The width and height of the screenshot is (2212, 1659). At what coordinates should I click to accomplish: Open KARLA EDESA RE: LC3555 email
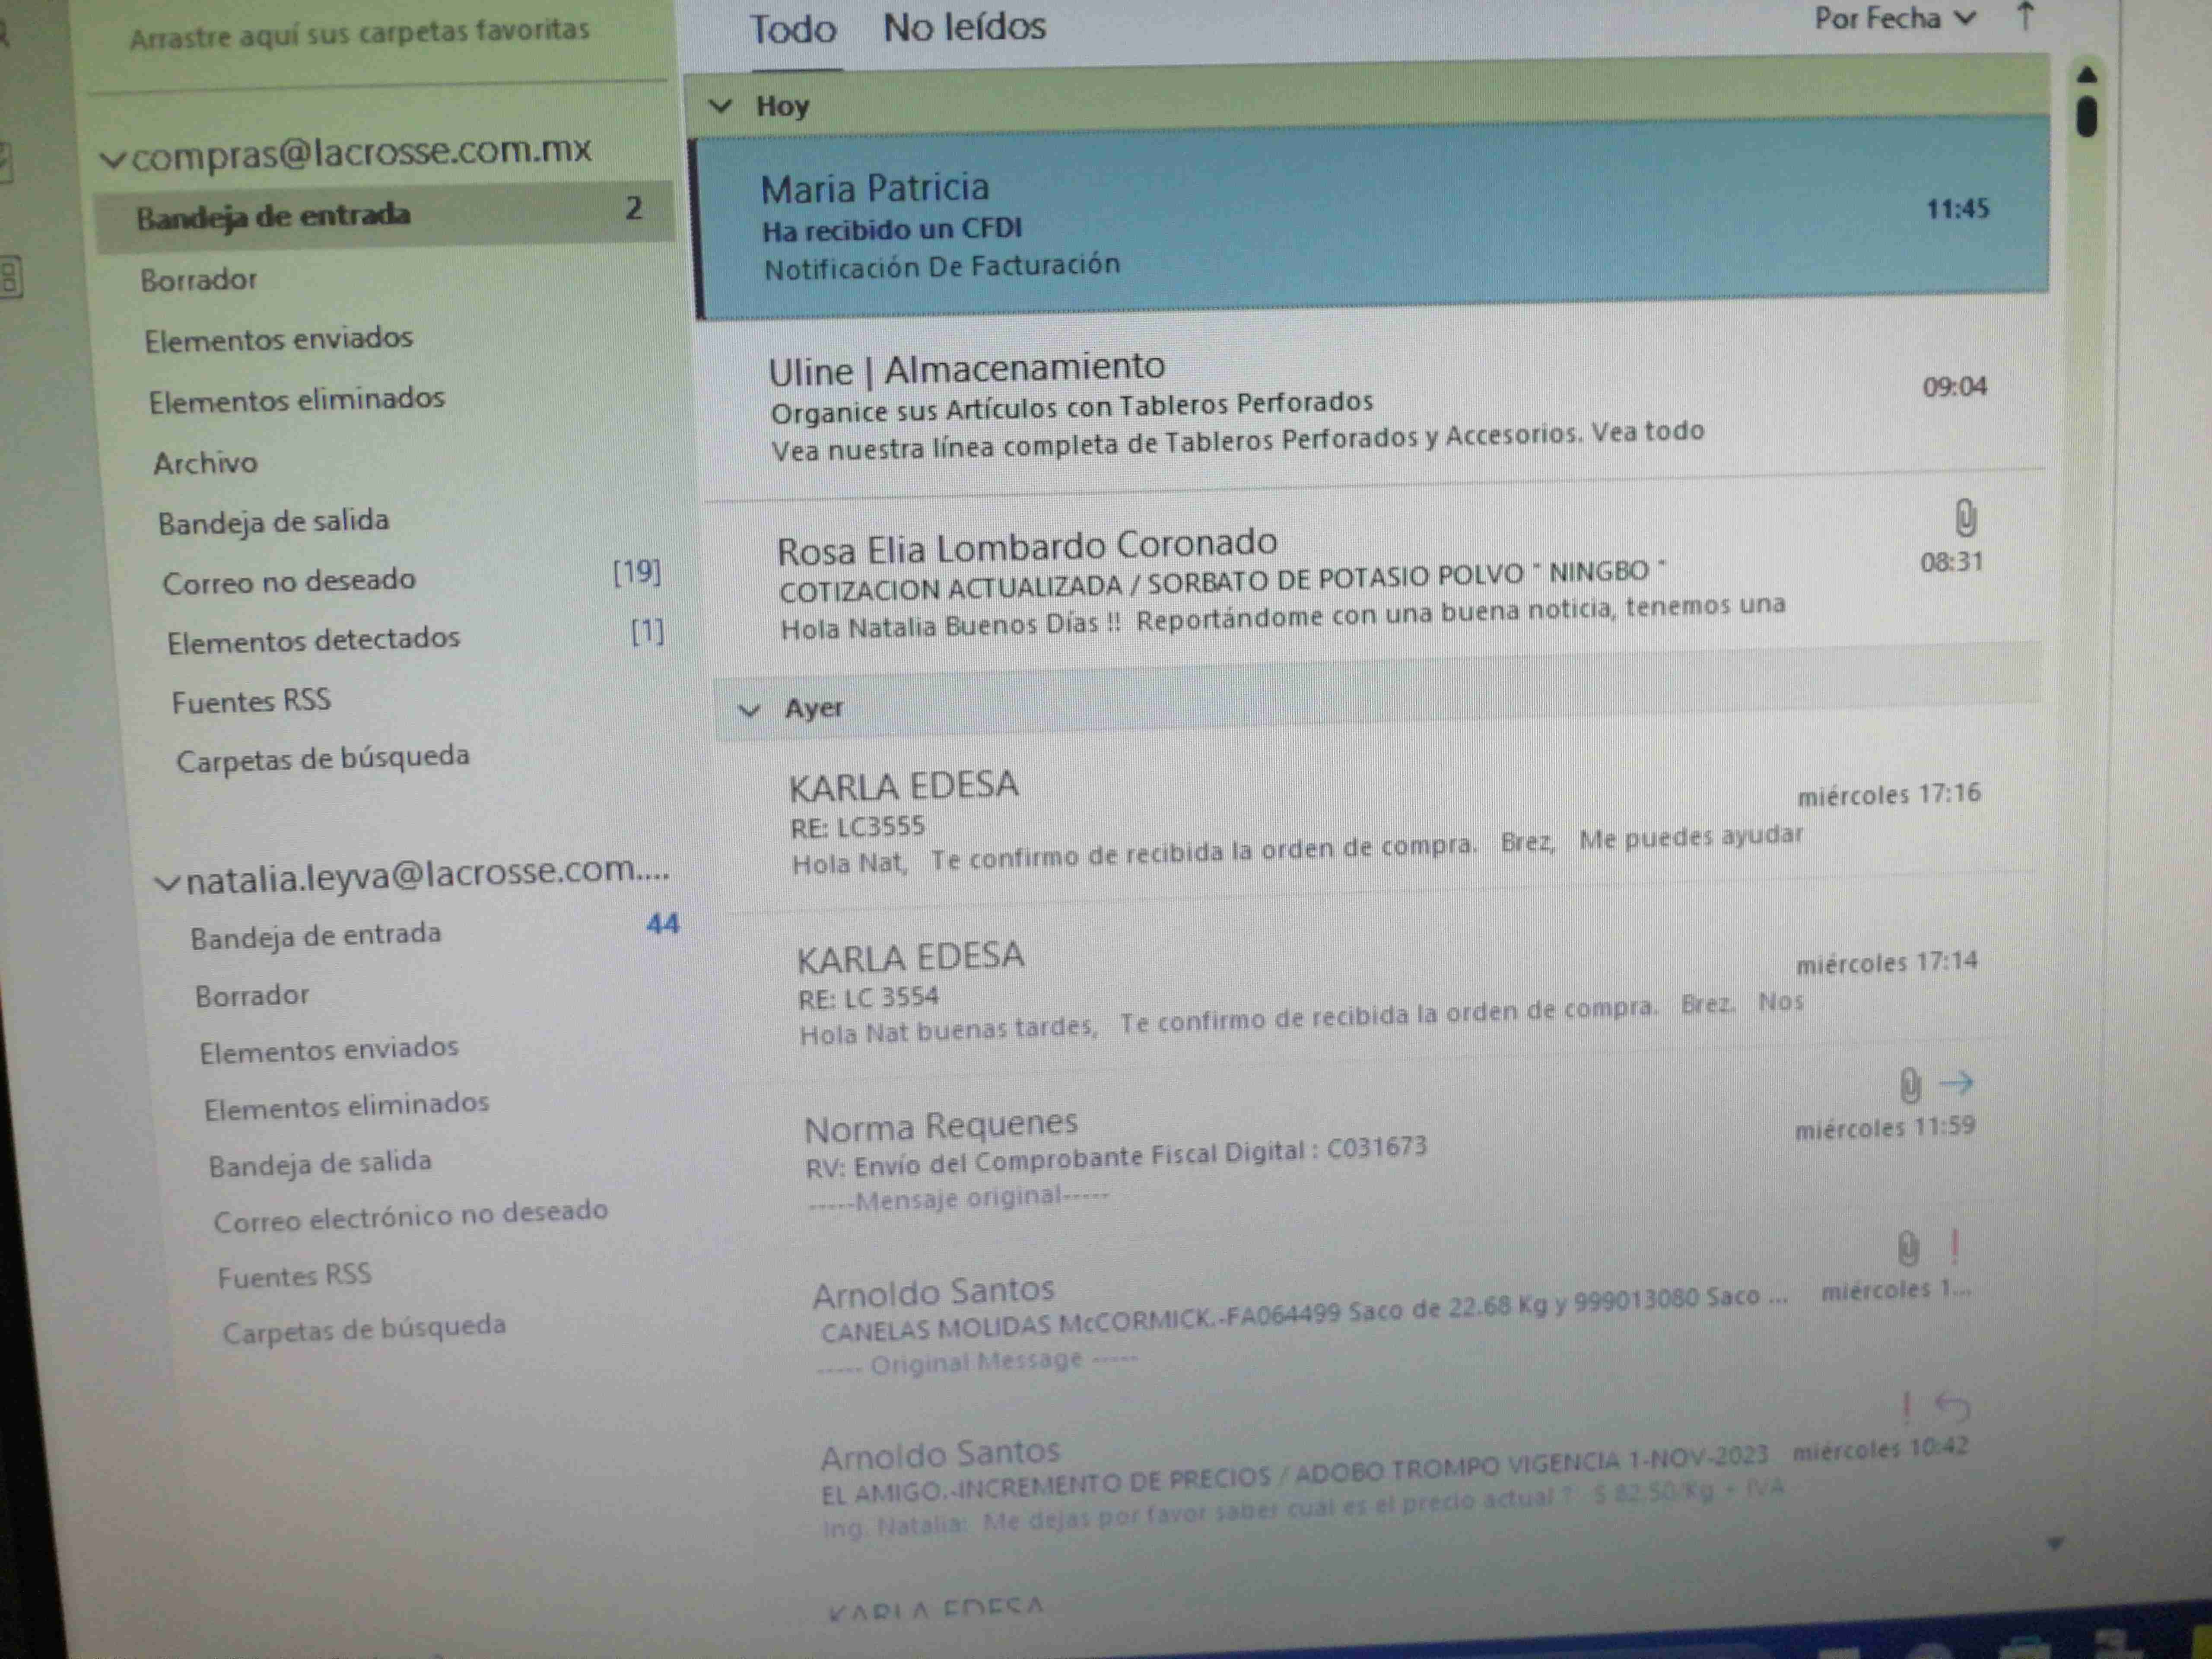pyautogui.click(x=1380, y=822)
